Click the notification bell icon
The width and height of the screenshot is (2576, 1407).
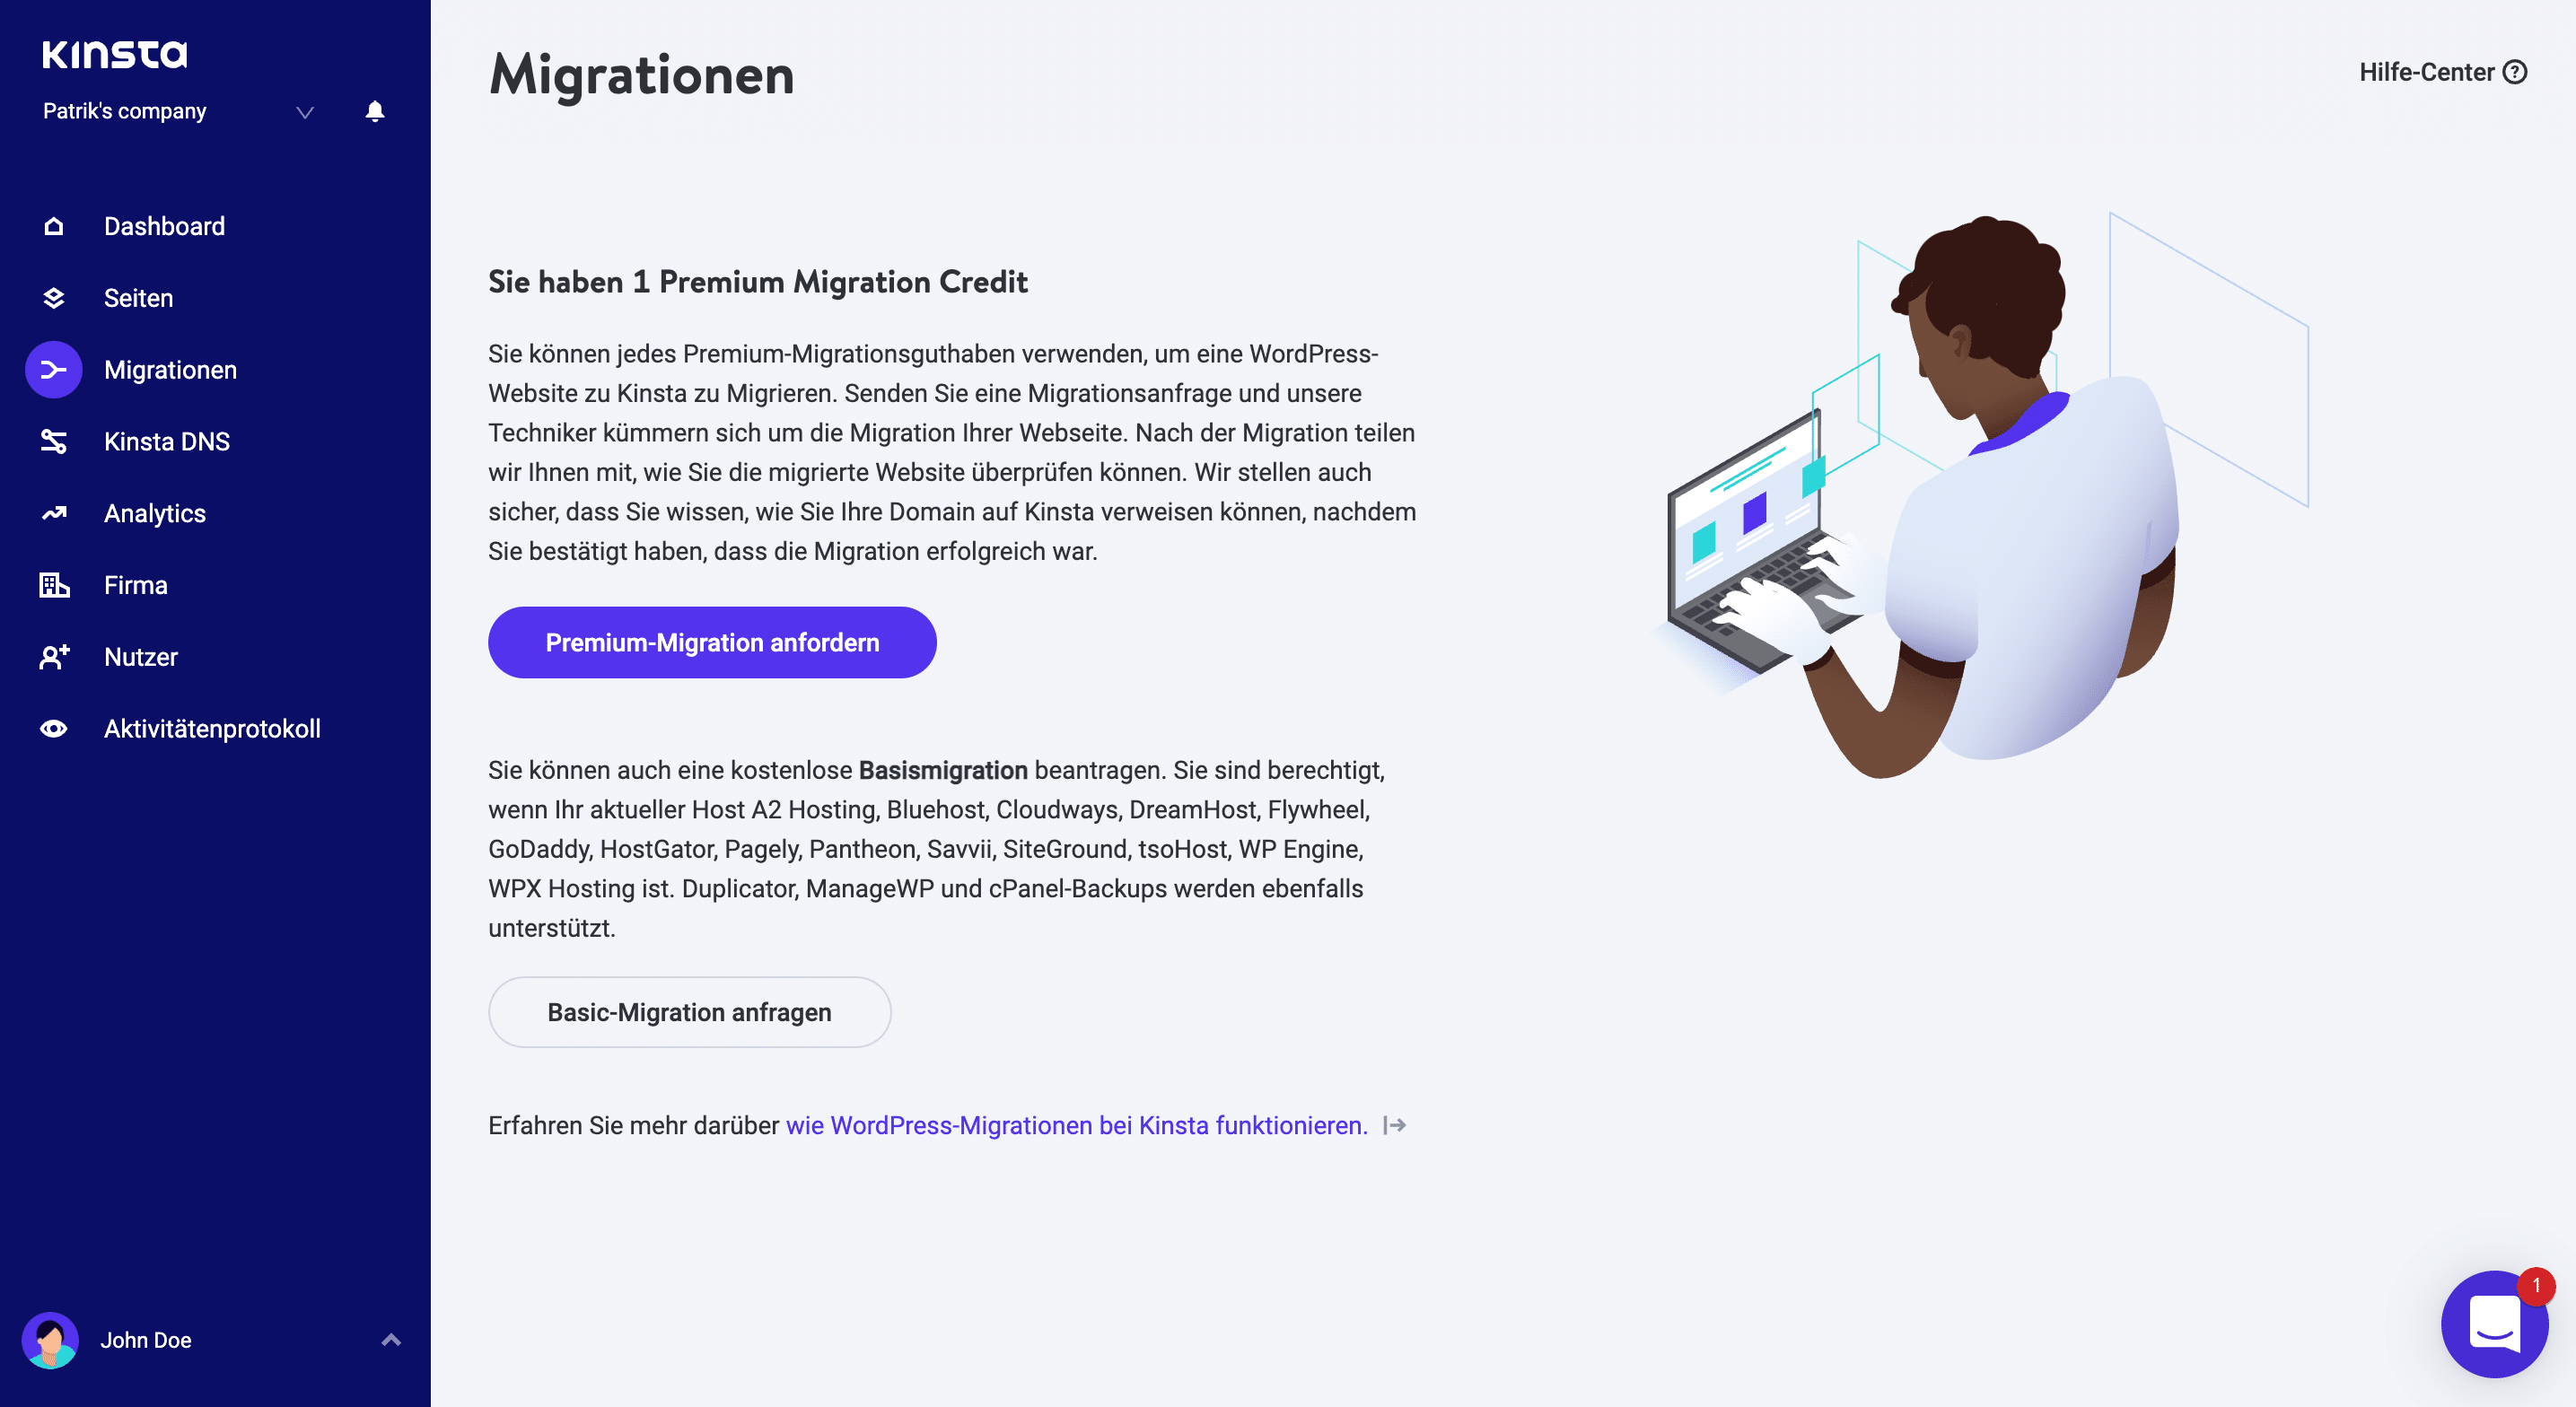pos(376,111)
